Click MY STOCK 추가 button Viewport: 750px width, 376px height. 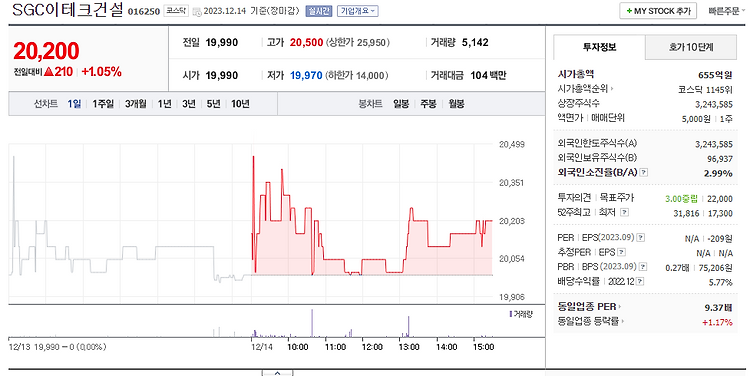658,11
